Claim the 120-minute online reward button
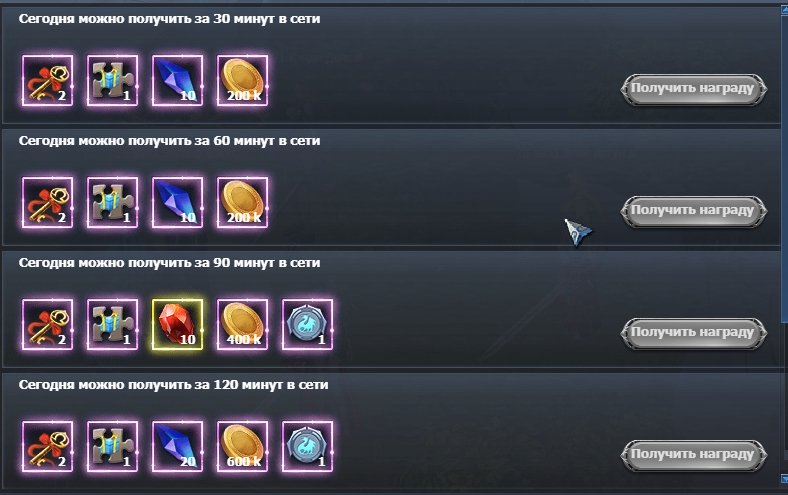The height and width of the screenshot is (495, 788). [x=694, y=455]
